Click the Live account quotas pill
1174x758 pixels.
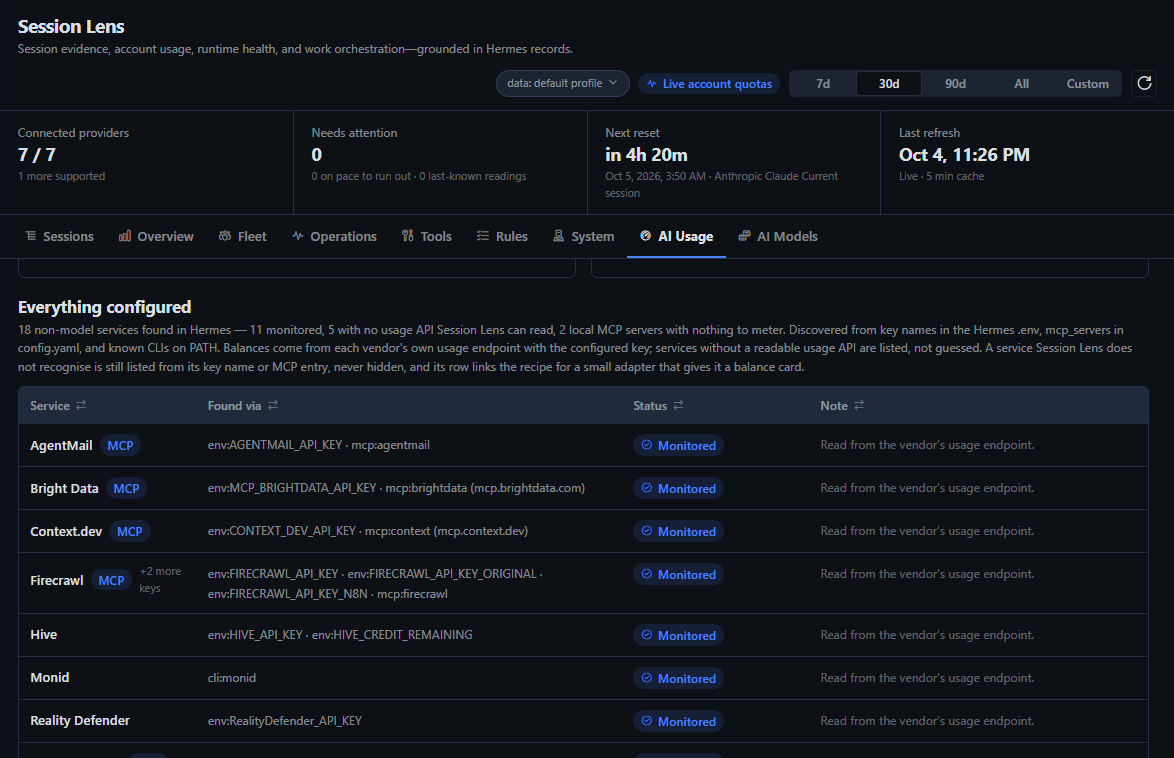tap(709, 84)
